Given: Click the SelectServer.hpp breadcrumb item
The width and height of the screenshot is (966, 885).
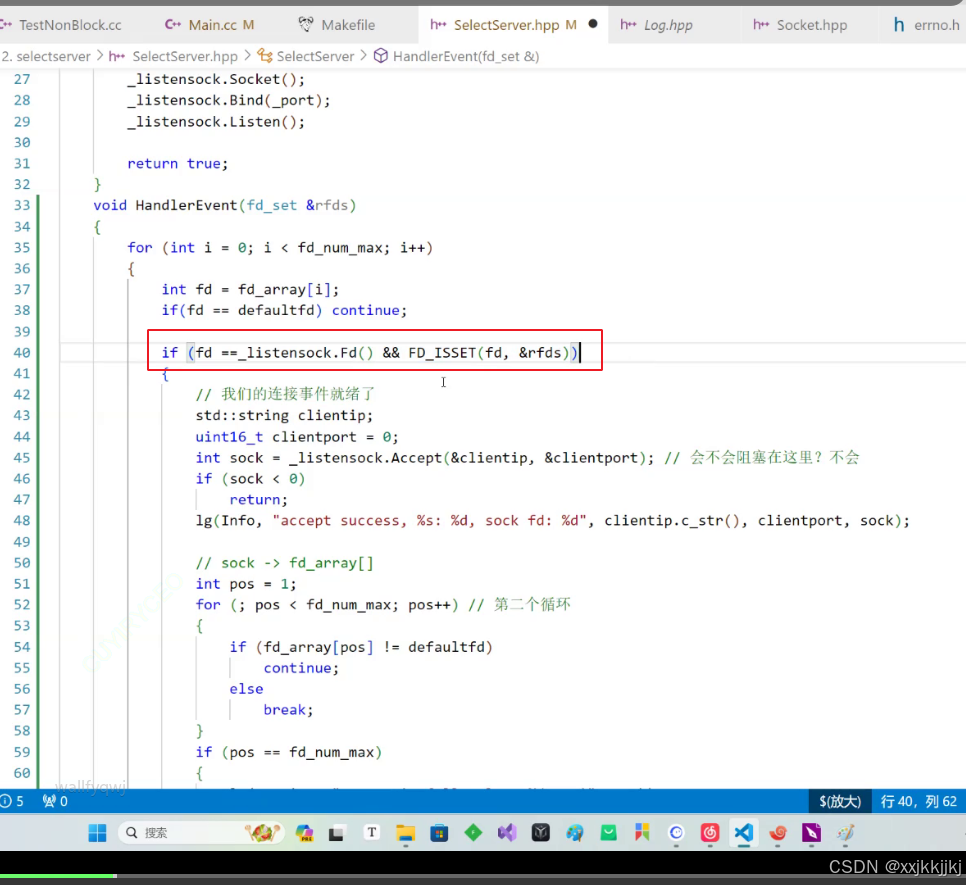Looking at the screenshot, I should click(185, 57).
